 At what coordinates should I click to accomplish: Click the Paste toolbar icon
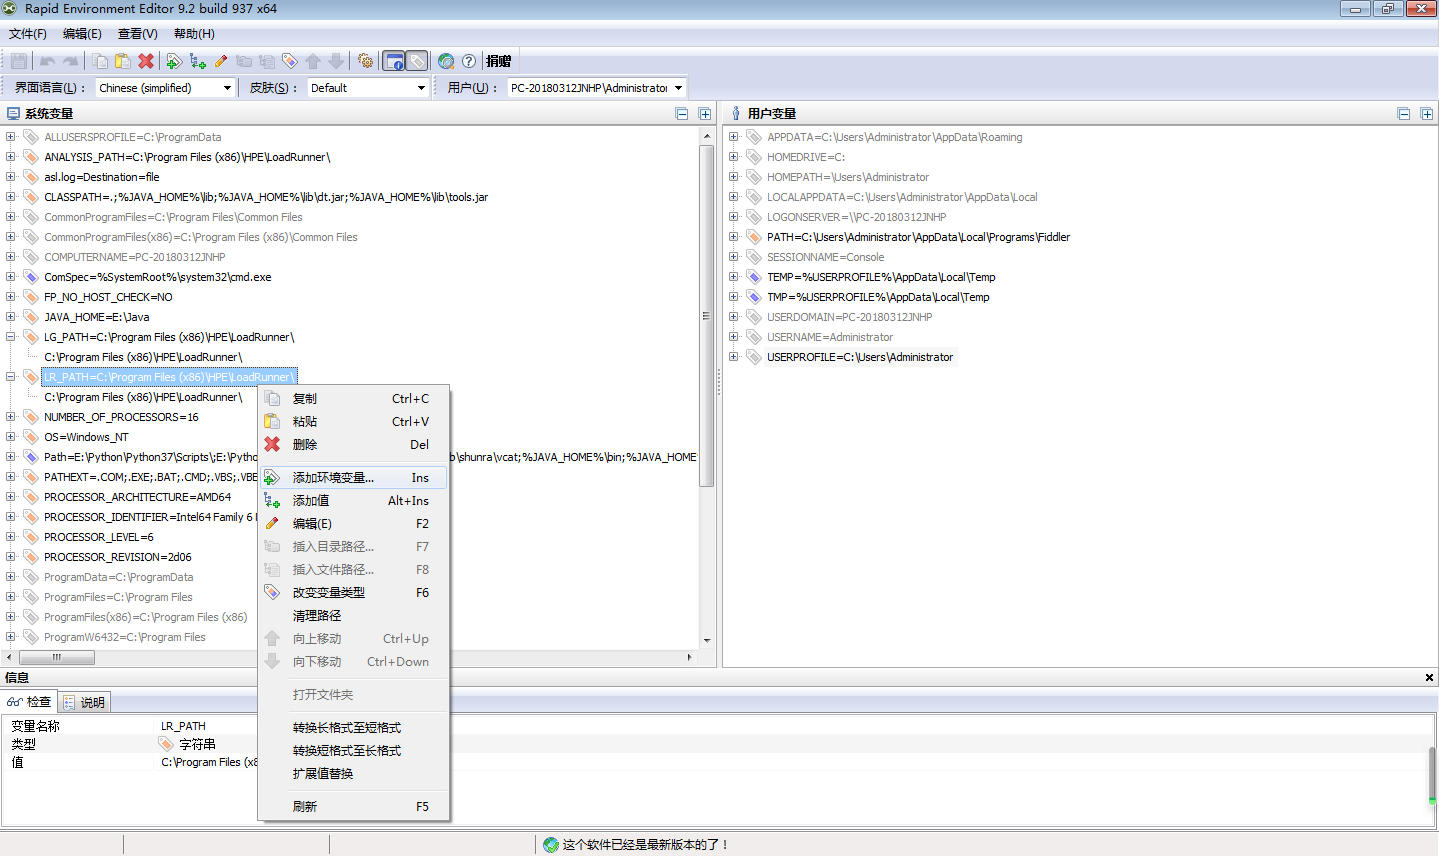coord(122,60)
